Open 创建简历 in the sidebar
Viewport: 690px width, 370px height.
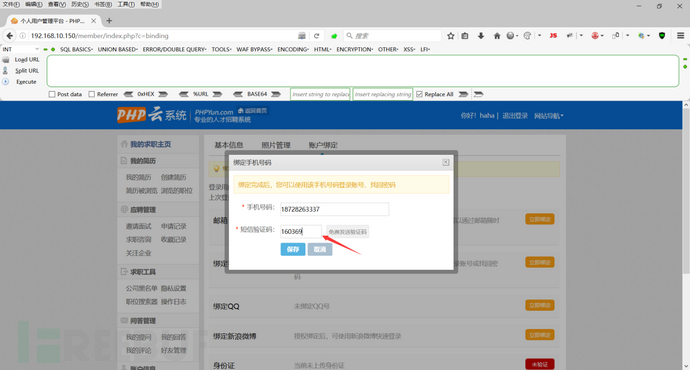tap(173, 177)
